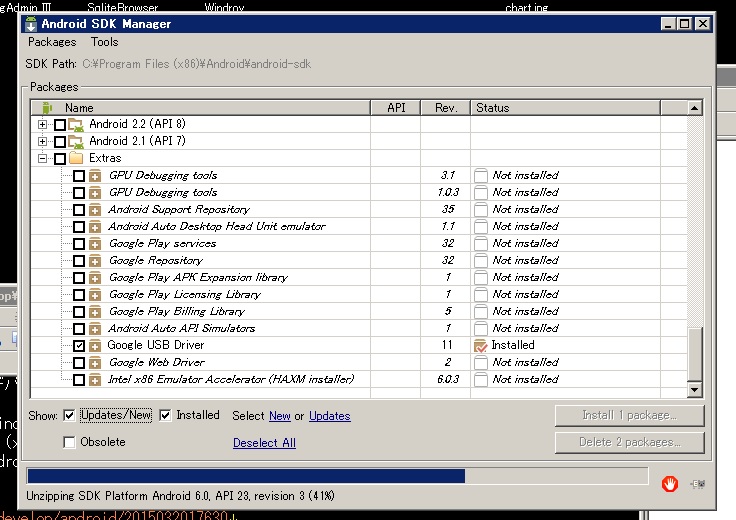736x520 pixels.
Task: Click the Updates link
Action: click(330, 416)
